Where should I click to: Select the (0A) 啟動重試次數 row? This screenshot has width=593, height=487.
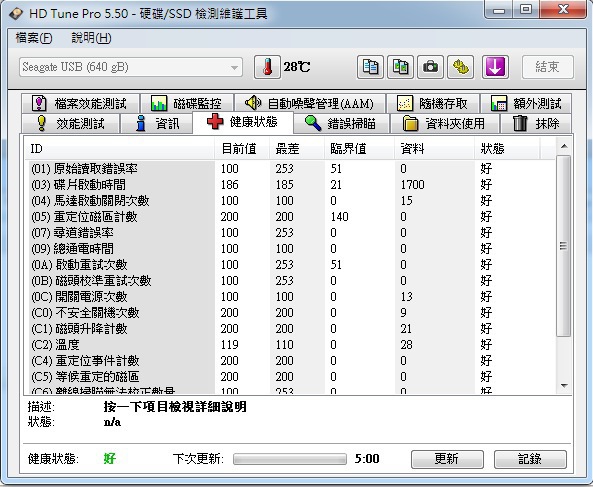click(291, 265)
